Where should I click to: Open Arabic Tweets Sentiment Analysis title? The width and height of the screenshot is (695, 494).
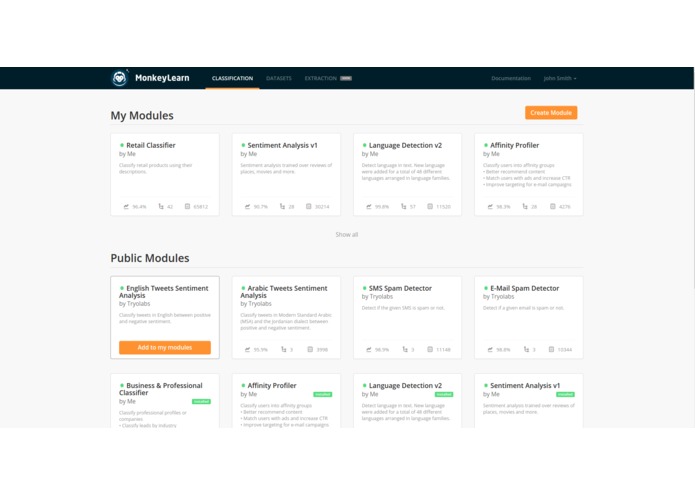pos(284,292)
